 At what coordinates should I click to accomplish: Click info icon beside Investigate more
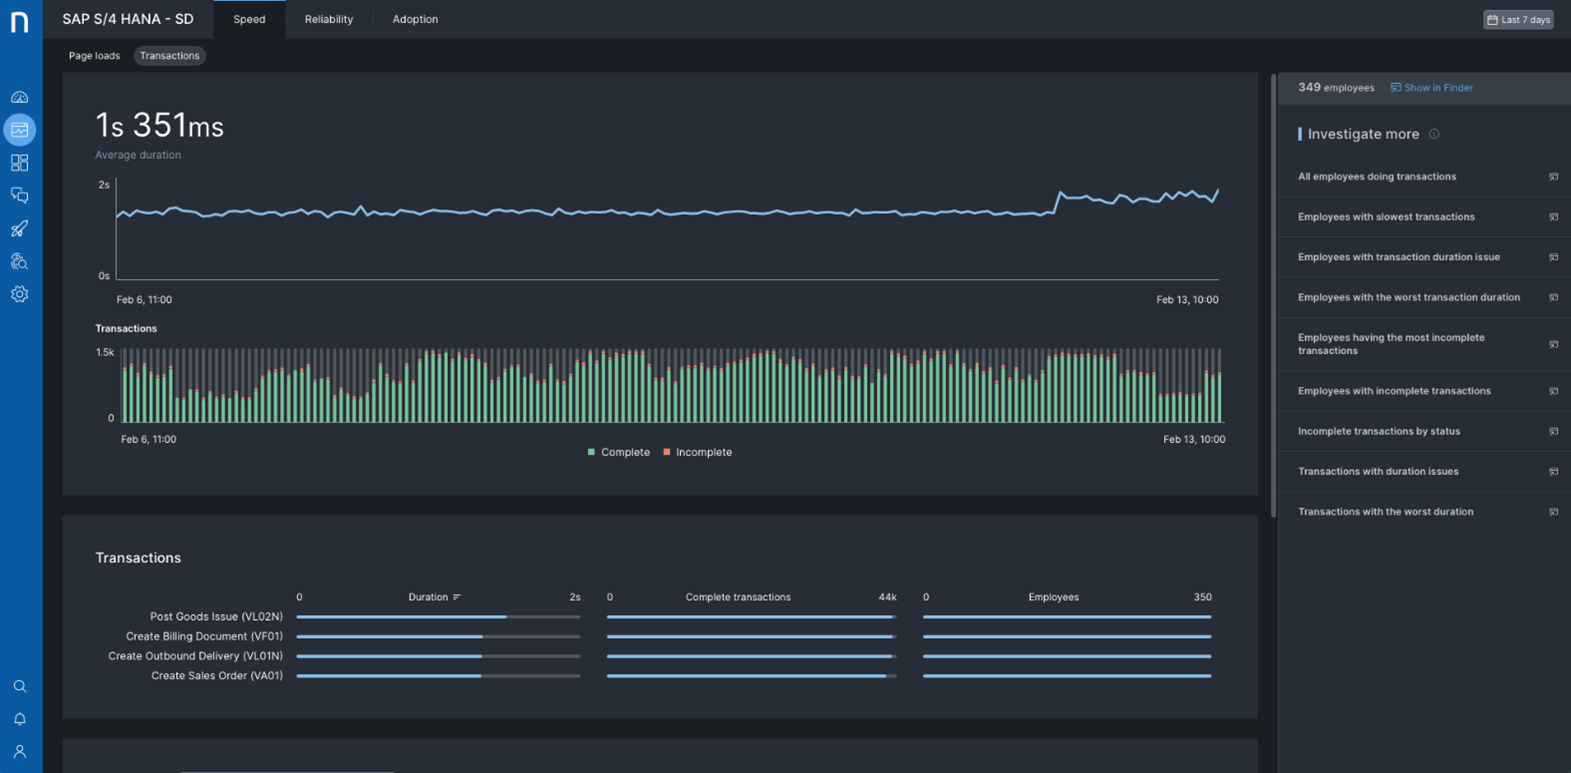(x=1434, y=134)
